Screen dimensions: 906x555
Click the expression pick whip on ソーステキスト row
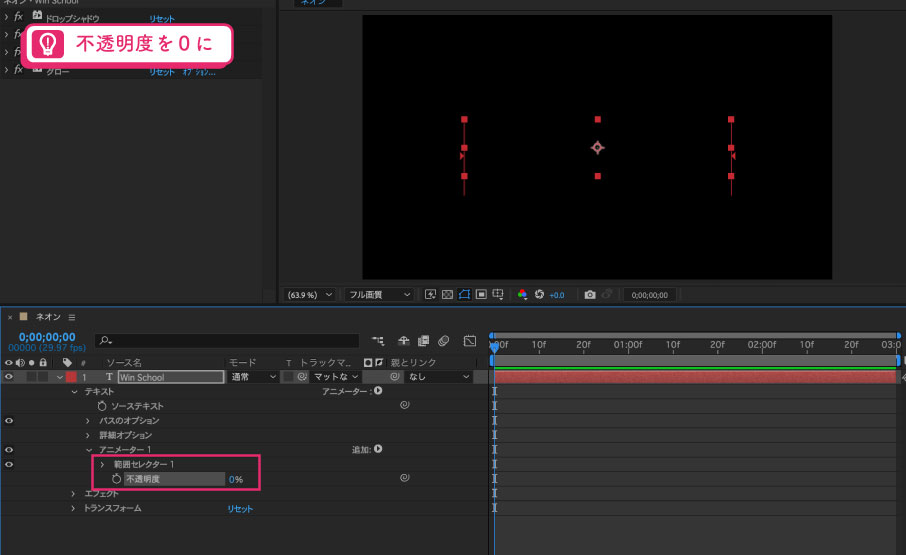(404, 405)
